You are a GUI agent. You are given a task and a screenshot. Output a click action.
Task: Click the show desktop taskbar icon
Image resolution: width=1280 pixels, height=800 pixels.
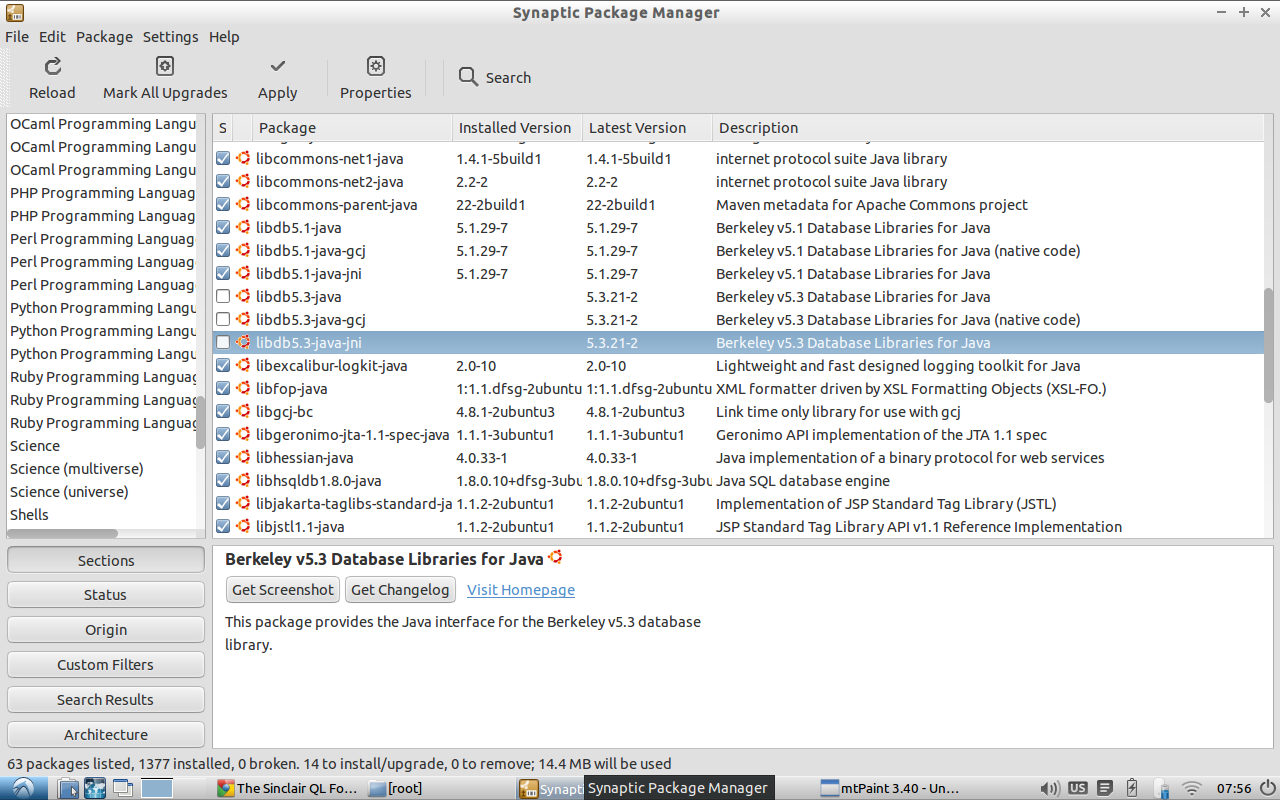pyautogui.click(x=123, y=788)
